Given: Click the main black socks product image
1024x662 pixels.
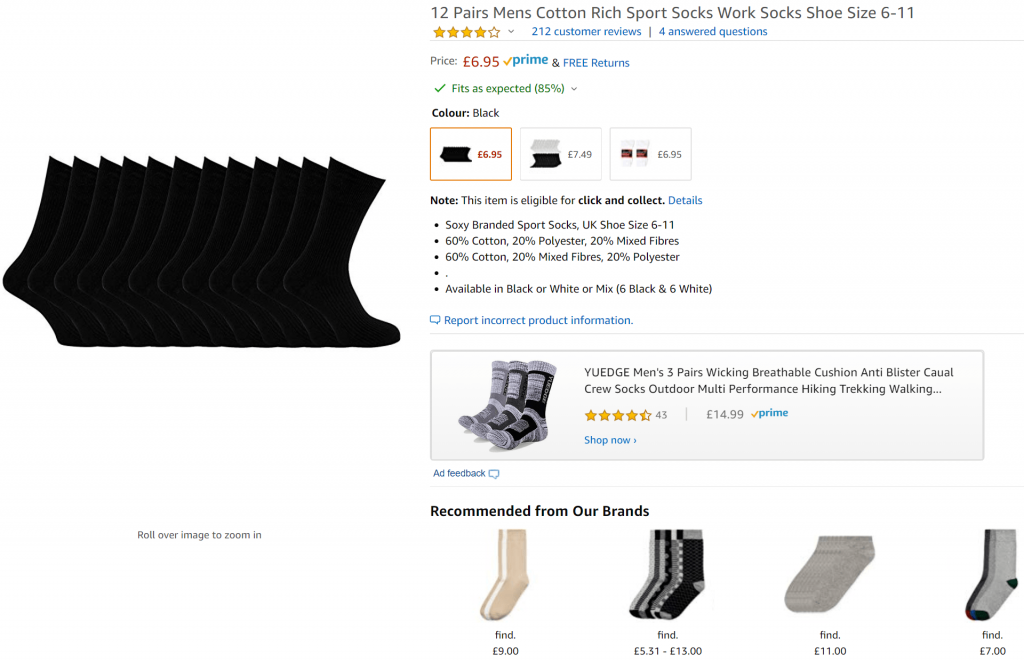Looking at the screenshot, I should [x=200, y=250].
